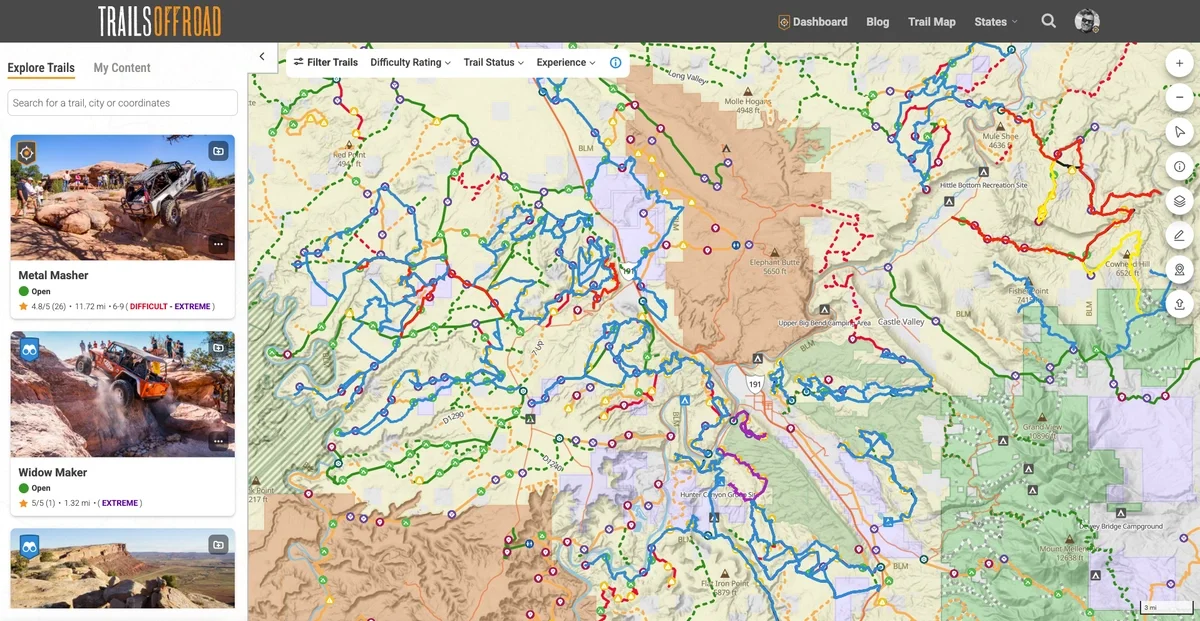Collapse the left trail sidebar panel

(262, 57)
